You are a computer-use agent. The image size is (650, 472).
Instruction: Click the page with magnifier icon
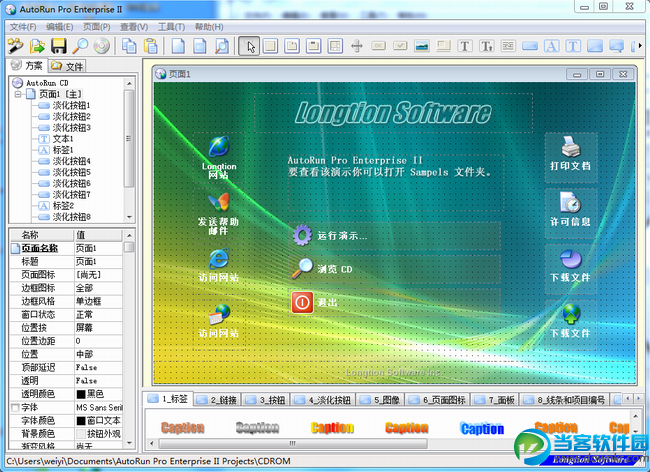(x=222, y=46)
